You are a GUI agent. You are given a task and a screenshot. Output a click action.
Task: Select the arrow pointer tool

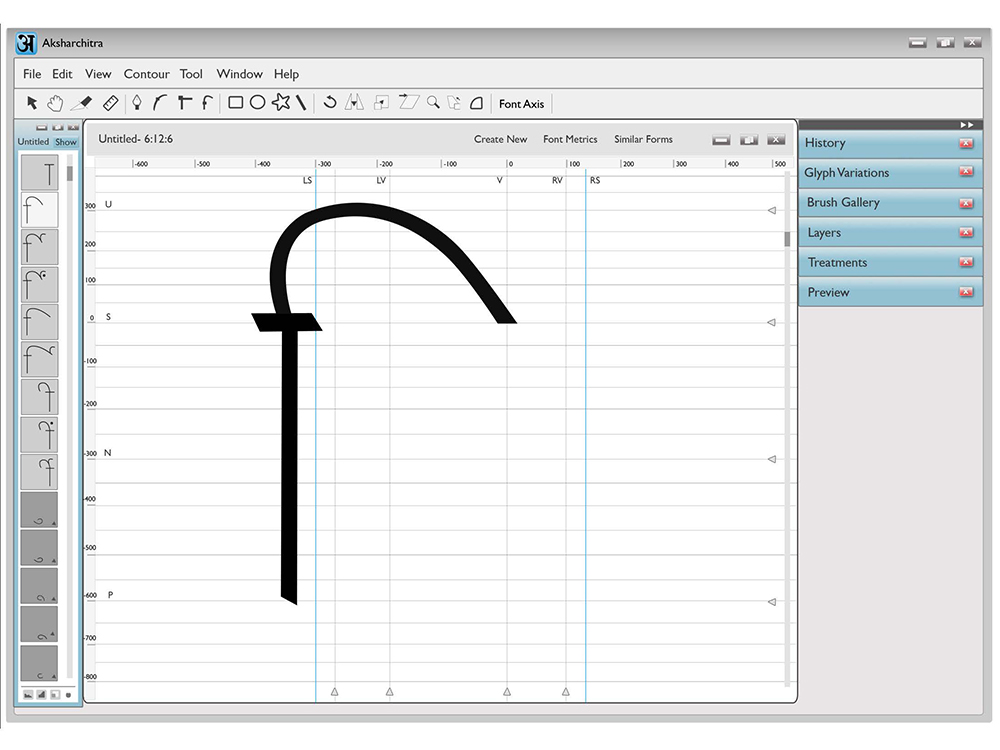[x=32, y=103]
